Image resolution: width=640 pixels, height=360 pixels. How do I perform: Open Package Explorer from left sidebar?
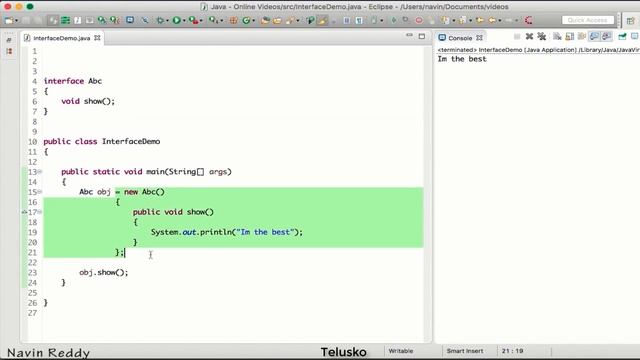coord(9,40)
